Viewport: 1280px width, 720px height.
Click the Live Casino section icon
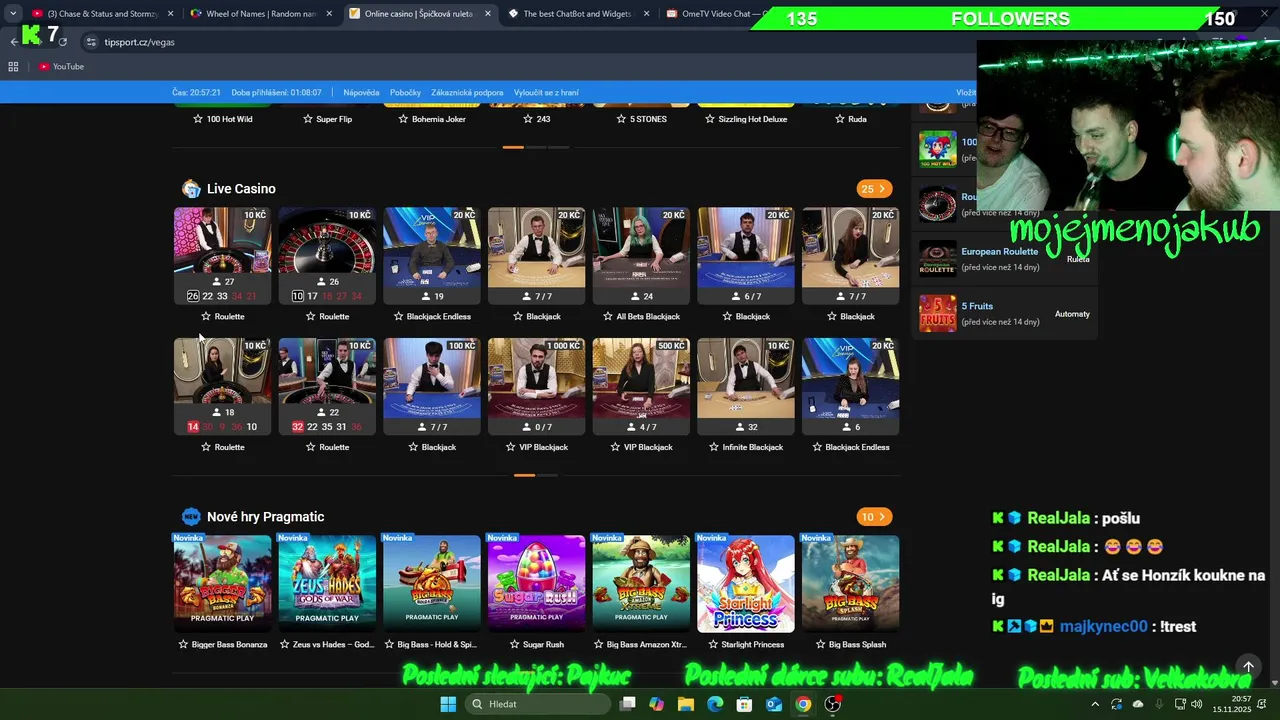[x=191, y=189]
